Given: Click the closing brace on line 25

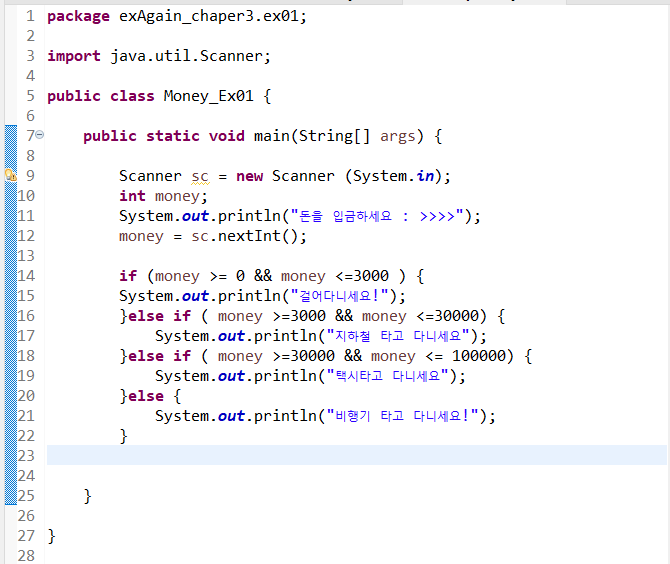Looking at the screenshot, I should tap(87, 496).
